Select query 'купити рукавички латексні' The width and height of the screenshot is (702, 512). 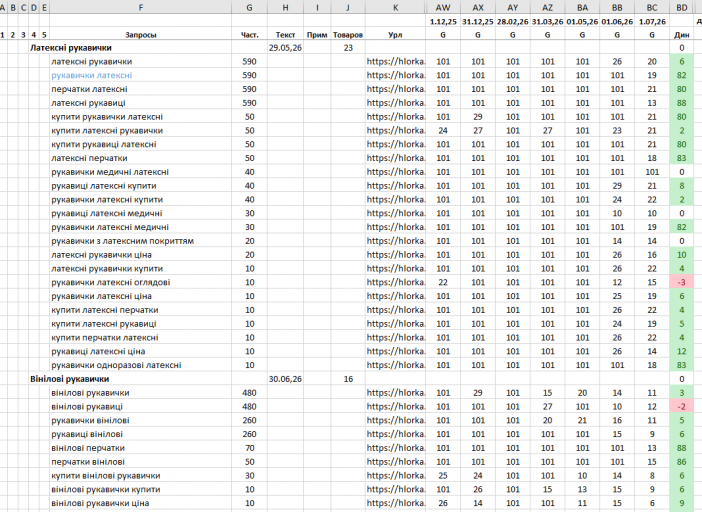point(107,117)
